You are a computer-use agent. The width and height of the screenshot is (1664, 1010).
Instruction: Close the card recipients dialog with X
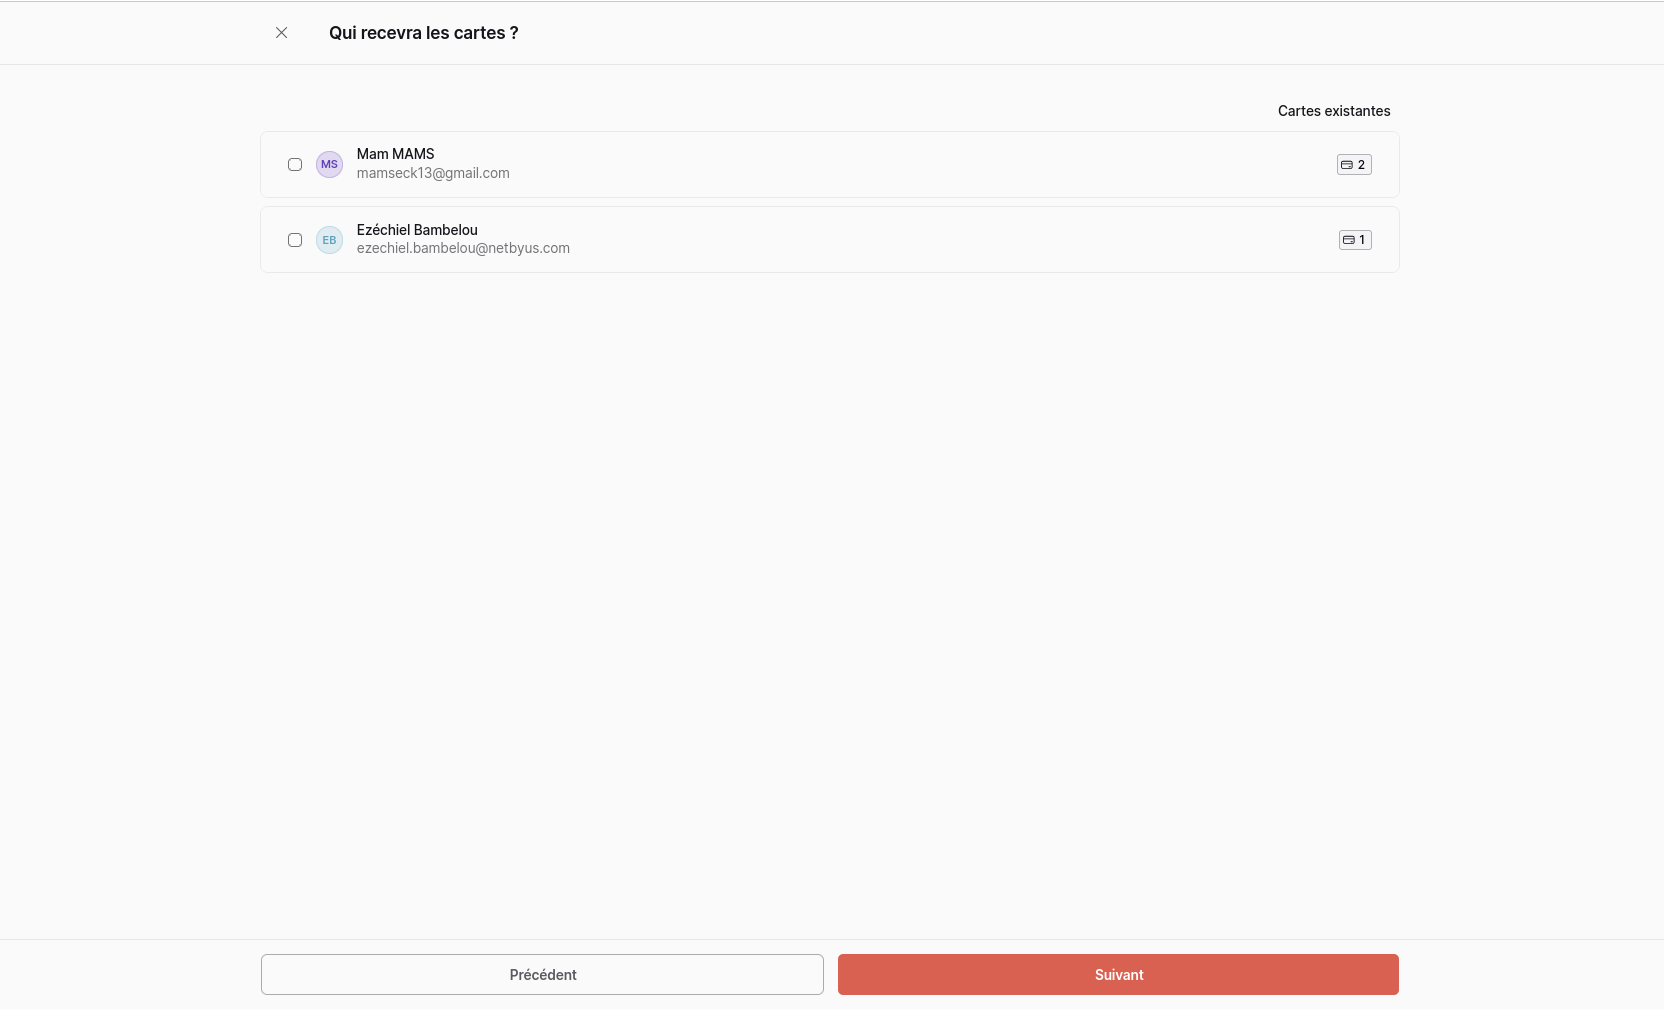(282, 33)
